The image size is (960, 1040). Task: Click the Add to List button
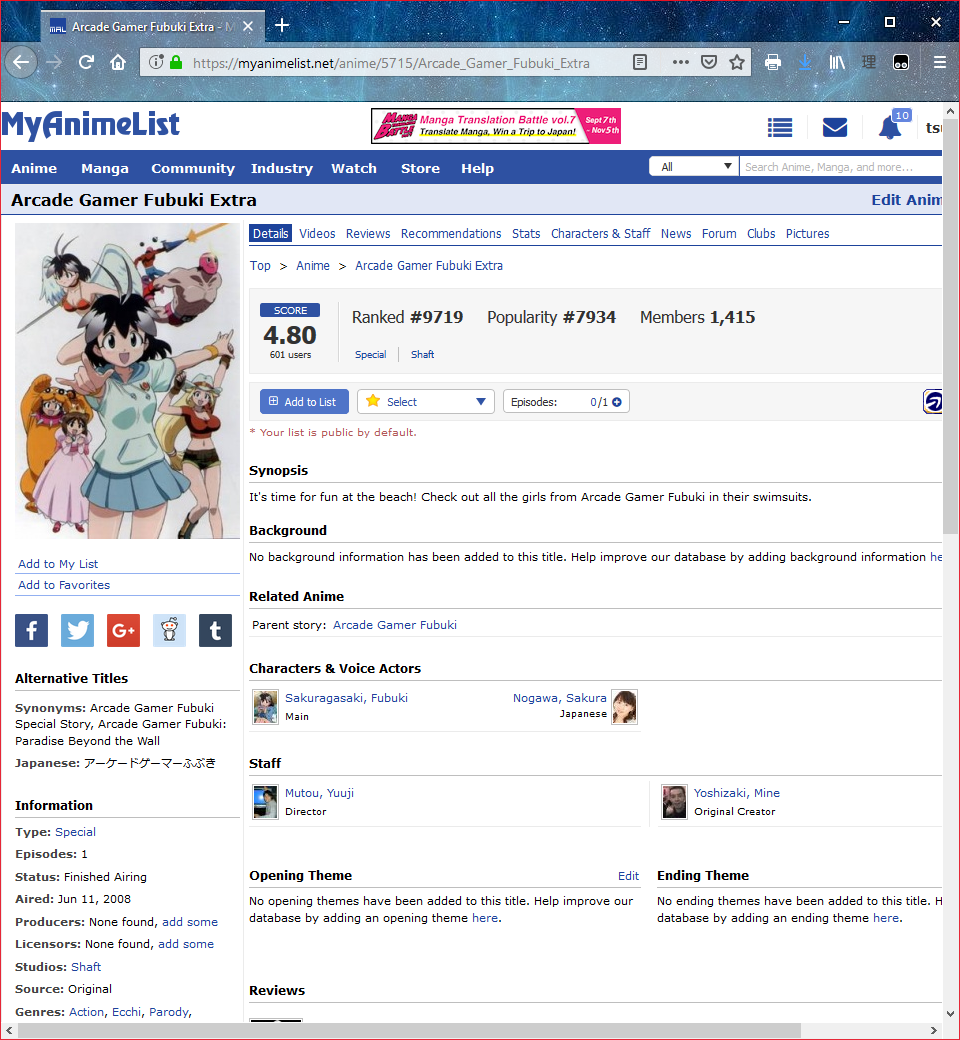[x=305, y=402]
